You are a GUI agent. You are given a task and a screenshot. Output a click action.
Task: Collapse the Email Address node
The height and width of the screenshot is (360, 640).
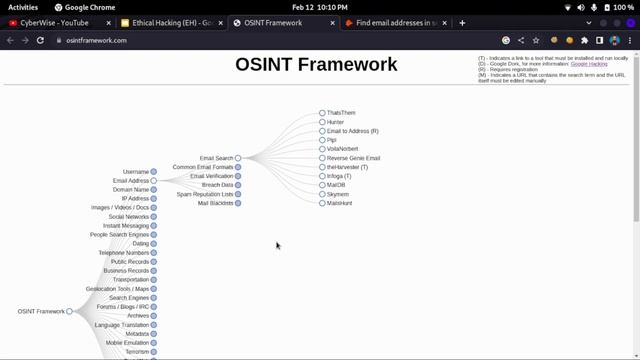point(153,181)
